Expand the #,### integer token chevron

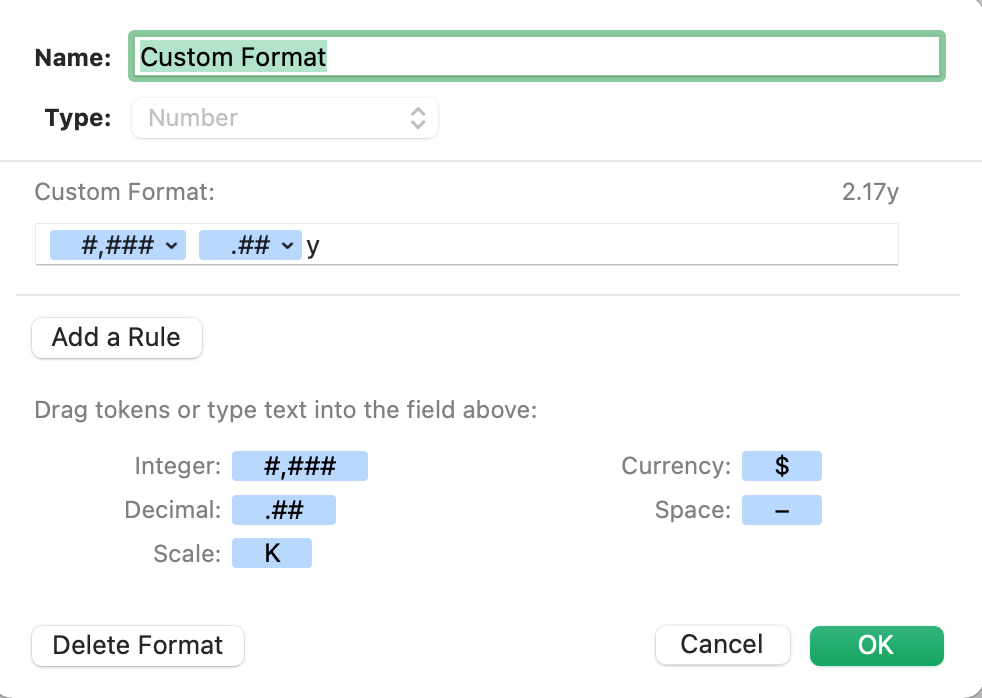pos(172,246)
